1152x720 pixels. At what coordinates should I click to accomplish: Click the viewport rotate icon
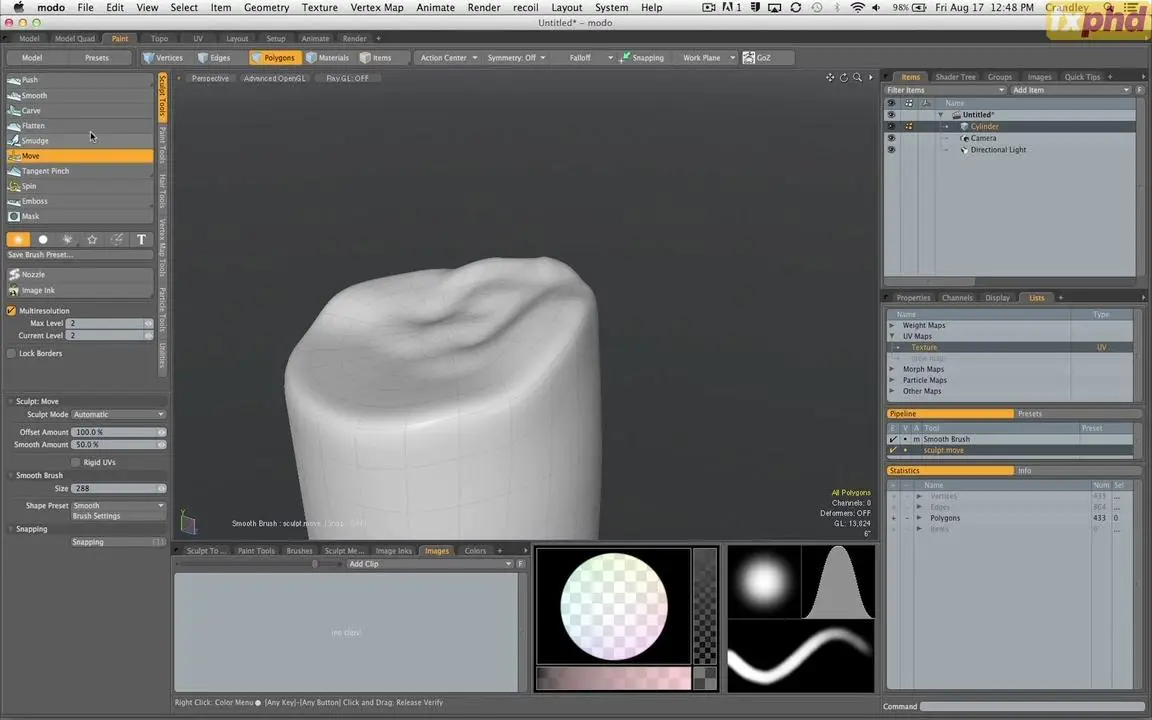(843, 77)
